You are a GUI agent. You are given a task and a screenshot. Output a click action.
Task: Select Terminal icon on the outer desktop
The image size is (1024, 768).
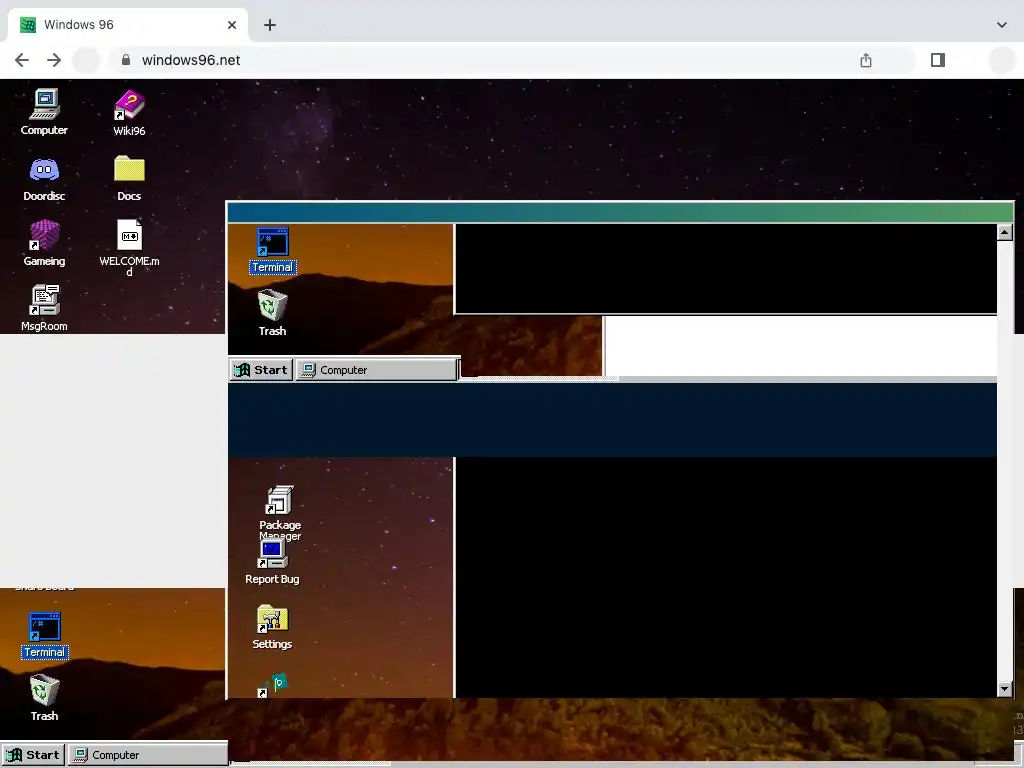(44, 635)
